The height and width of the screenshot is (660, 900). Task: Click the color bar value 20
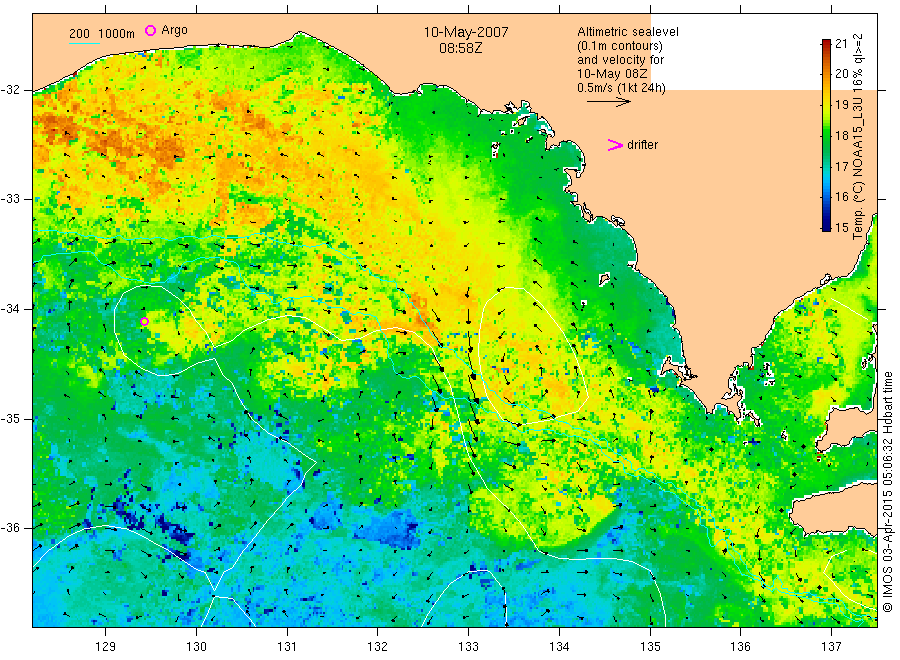[x=841, y=73]
